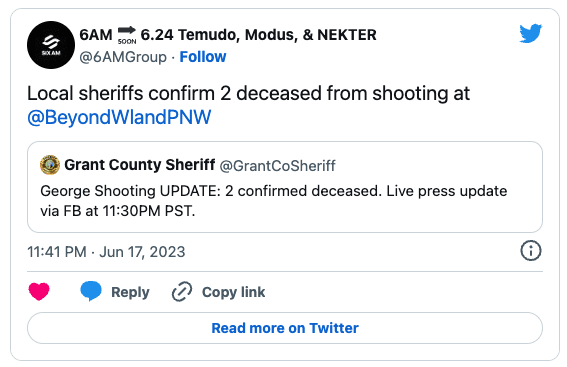Open the 6AM profile avatar

coord(51,45)
